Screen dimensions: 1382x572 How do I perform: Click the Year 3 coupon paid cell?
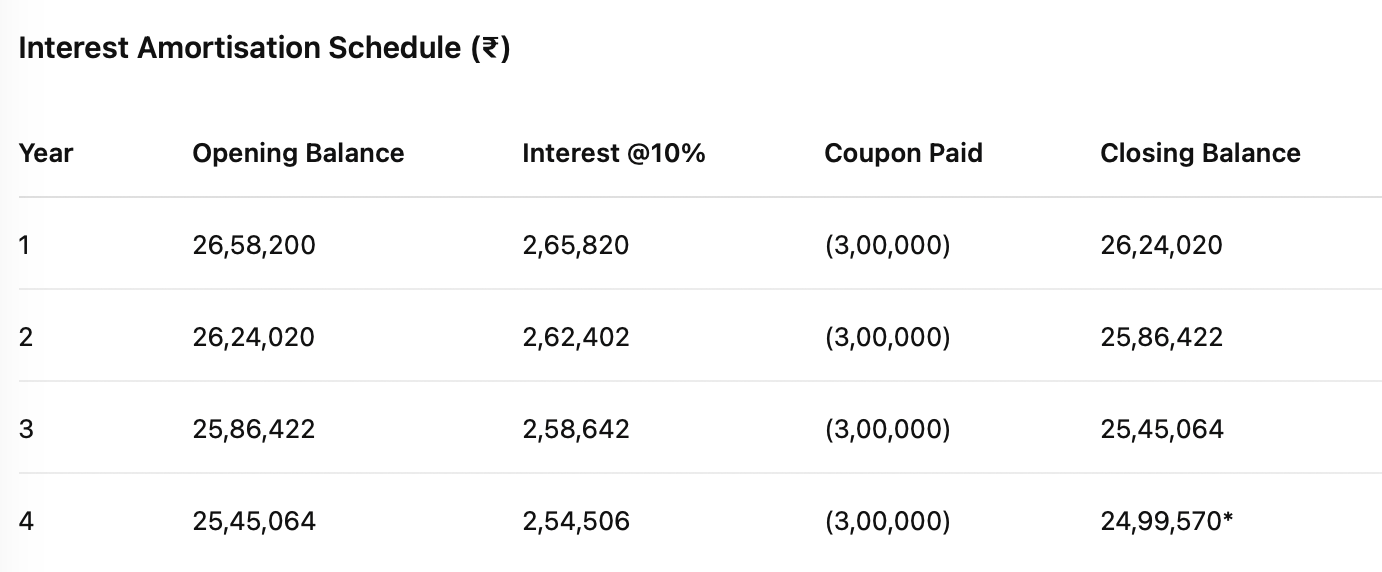(x=887, y=429)
